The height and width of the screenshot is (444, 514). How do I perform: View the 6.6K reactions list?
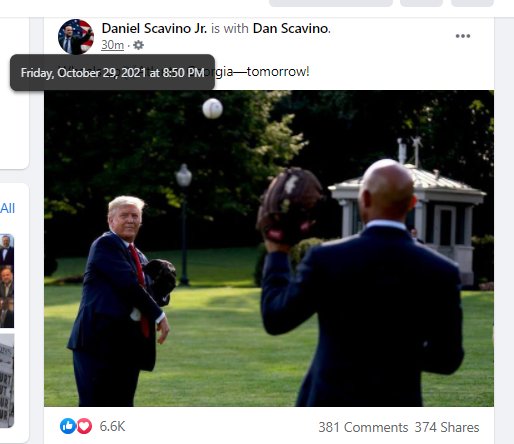point(112,426)
